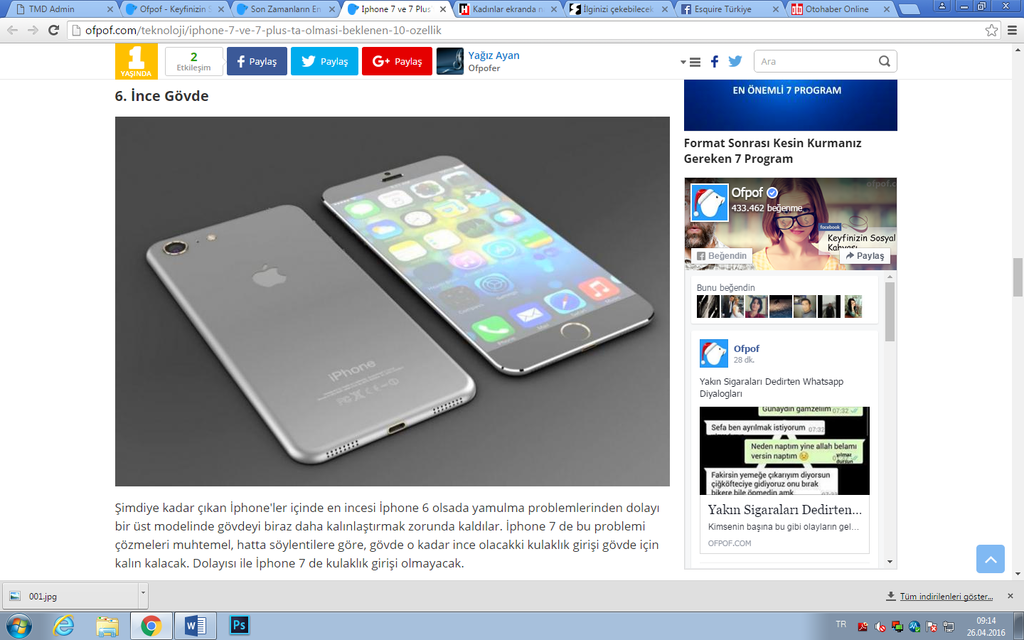This screenshot has height=640, width=1024.
Task: Share on Google+ with red Paylaş button
Action: (397, 62)
